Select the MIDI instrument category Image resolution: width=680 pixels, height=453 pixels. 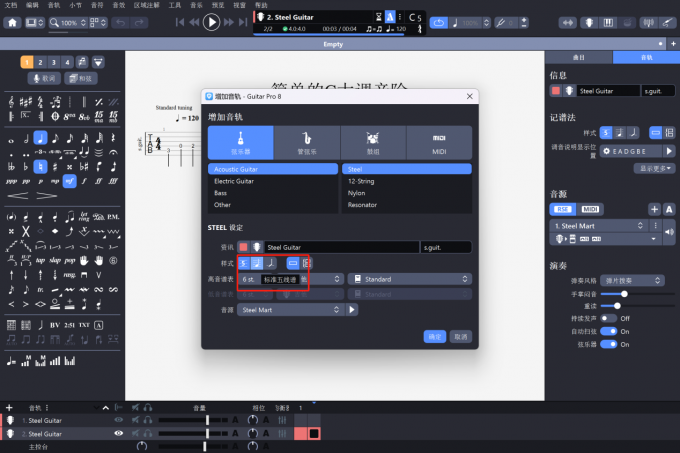pyautogui.click(x=439, y=141)
